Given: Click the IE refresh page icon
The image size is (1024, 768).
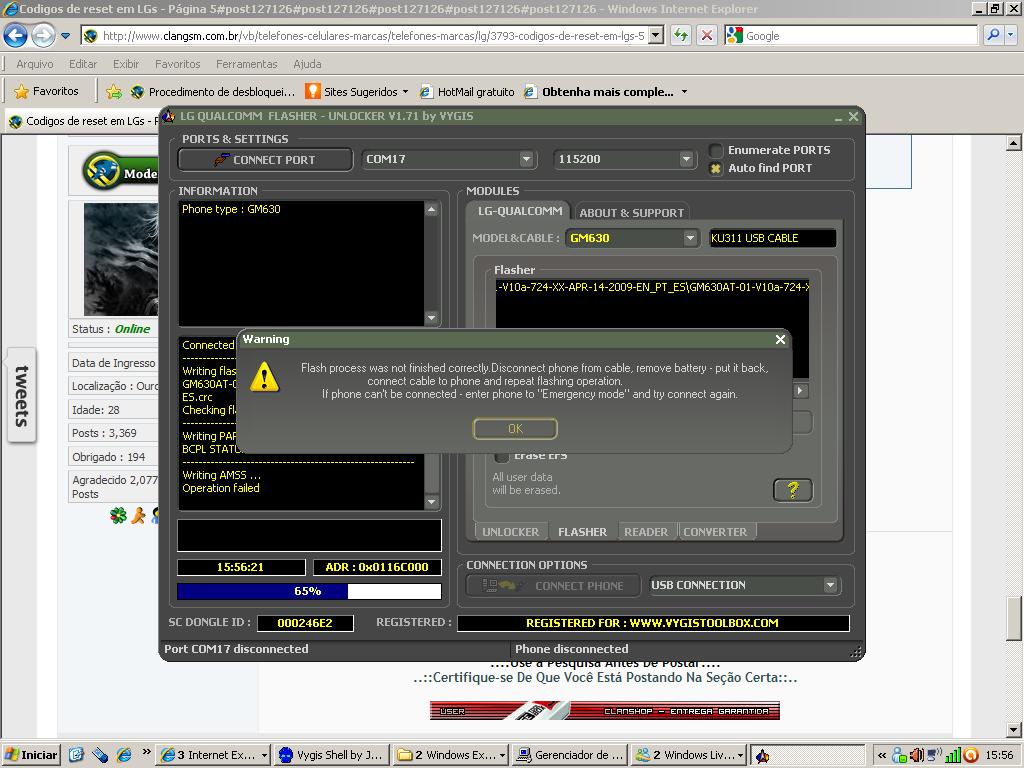Looking at the screenshot, I should 681,35.
